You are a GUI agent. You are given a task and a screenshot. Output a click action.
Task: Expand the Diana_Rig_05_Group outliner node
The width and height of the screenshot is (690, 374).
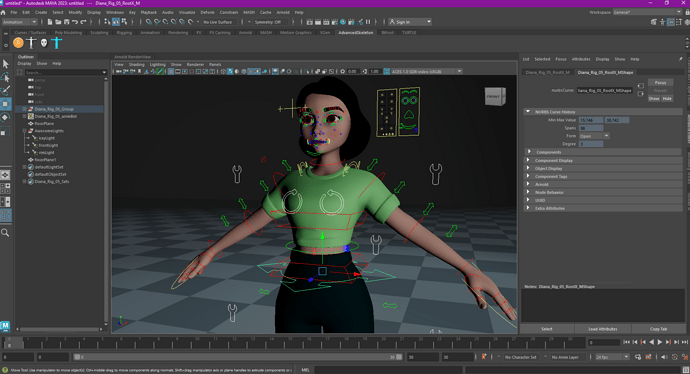(x=25, y=109)
